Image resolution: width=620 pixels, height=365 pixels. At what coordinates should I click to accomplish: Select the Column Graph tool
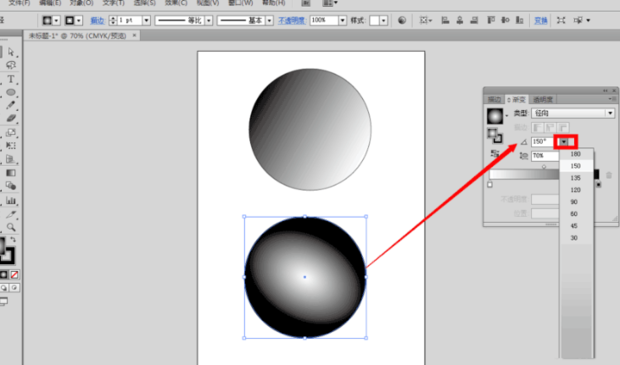tap(11, 200)
